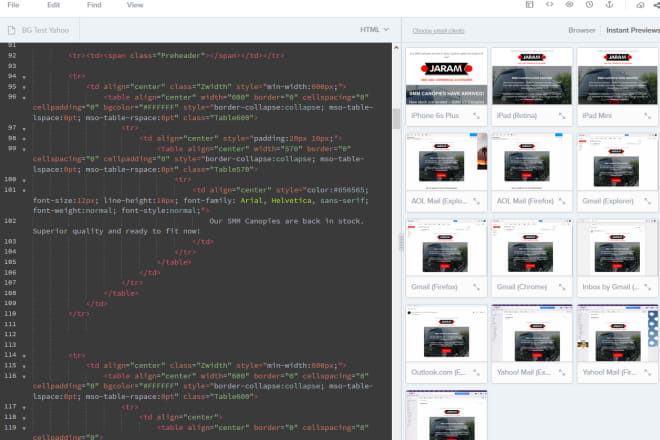This screenshot has height=440, width=660.
Task: Click the cloud upload icon
Action: click(640, 5)
